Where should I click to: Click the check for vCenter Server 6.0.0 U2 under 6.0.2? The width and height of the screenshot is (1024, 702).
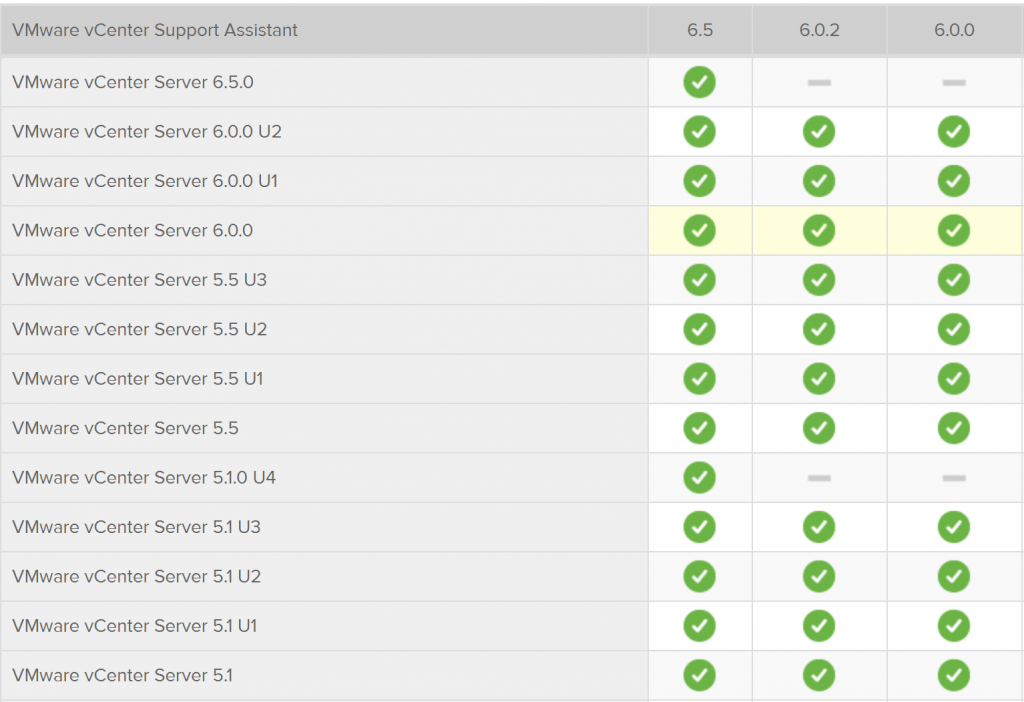pos(819,132)
